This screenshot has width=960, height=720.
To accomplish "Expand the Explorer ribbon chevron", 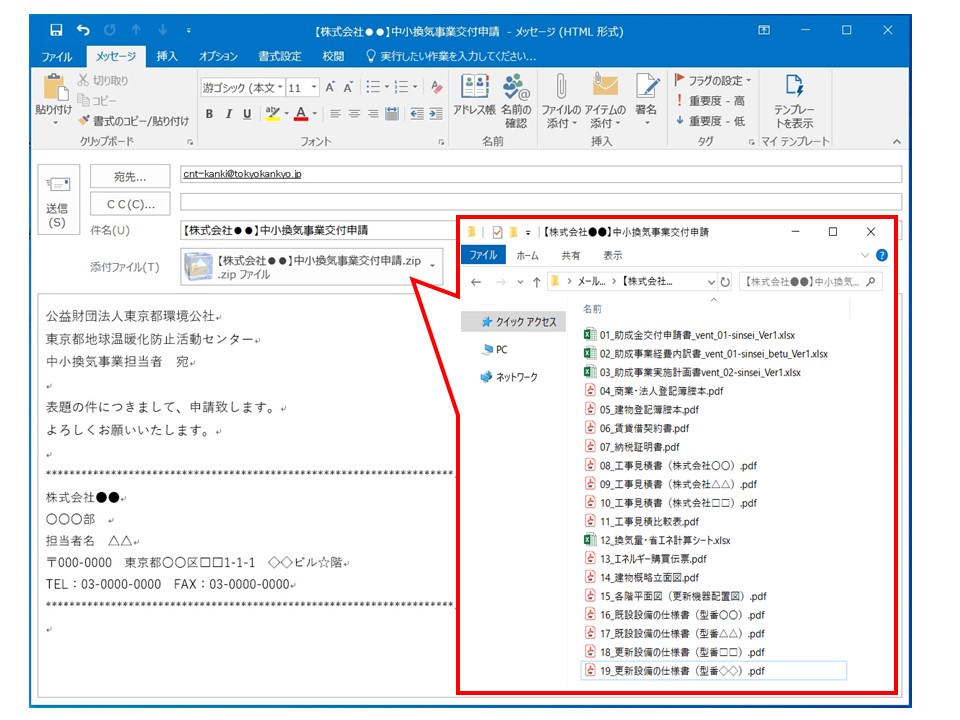I will [864, 255].
